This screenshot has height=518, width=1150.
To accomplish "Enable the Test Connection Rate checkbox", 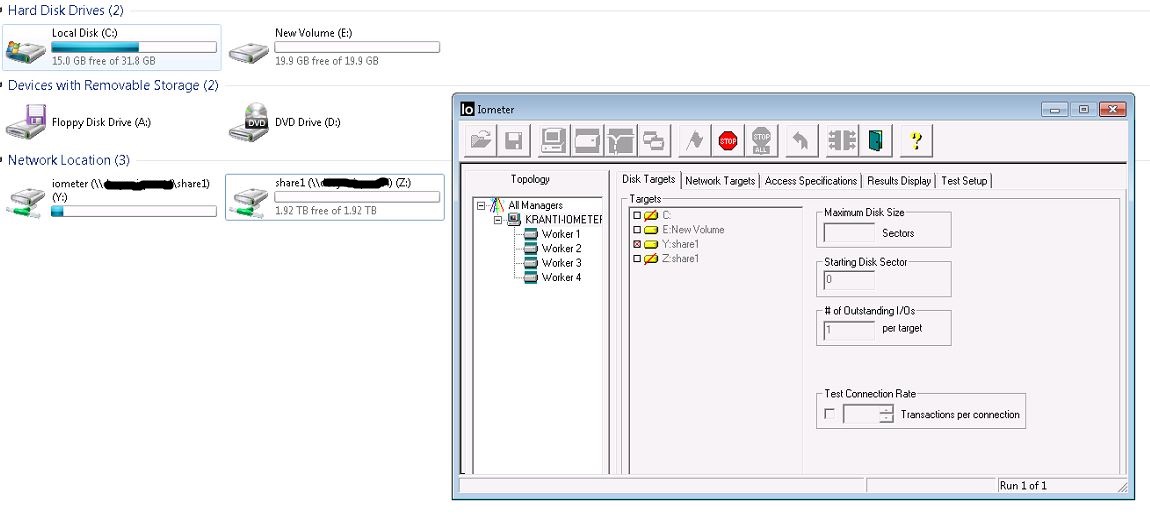I will coord(829,414).
